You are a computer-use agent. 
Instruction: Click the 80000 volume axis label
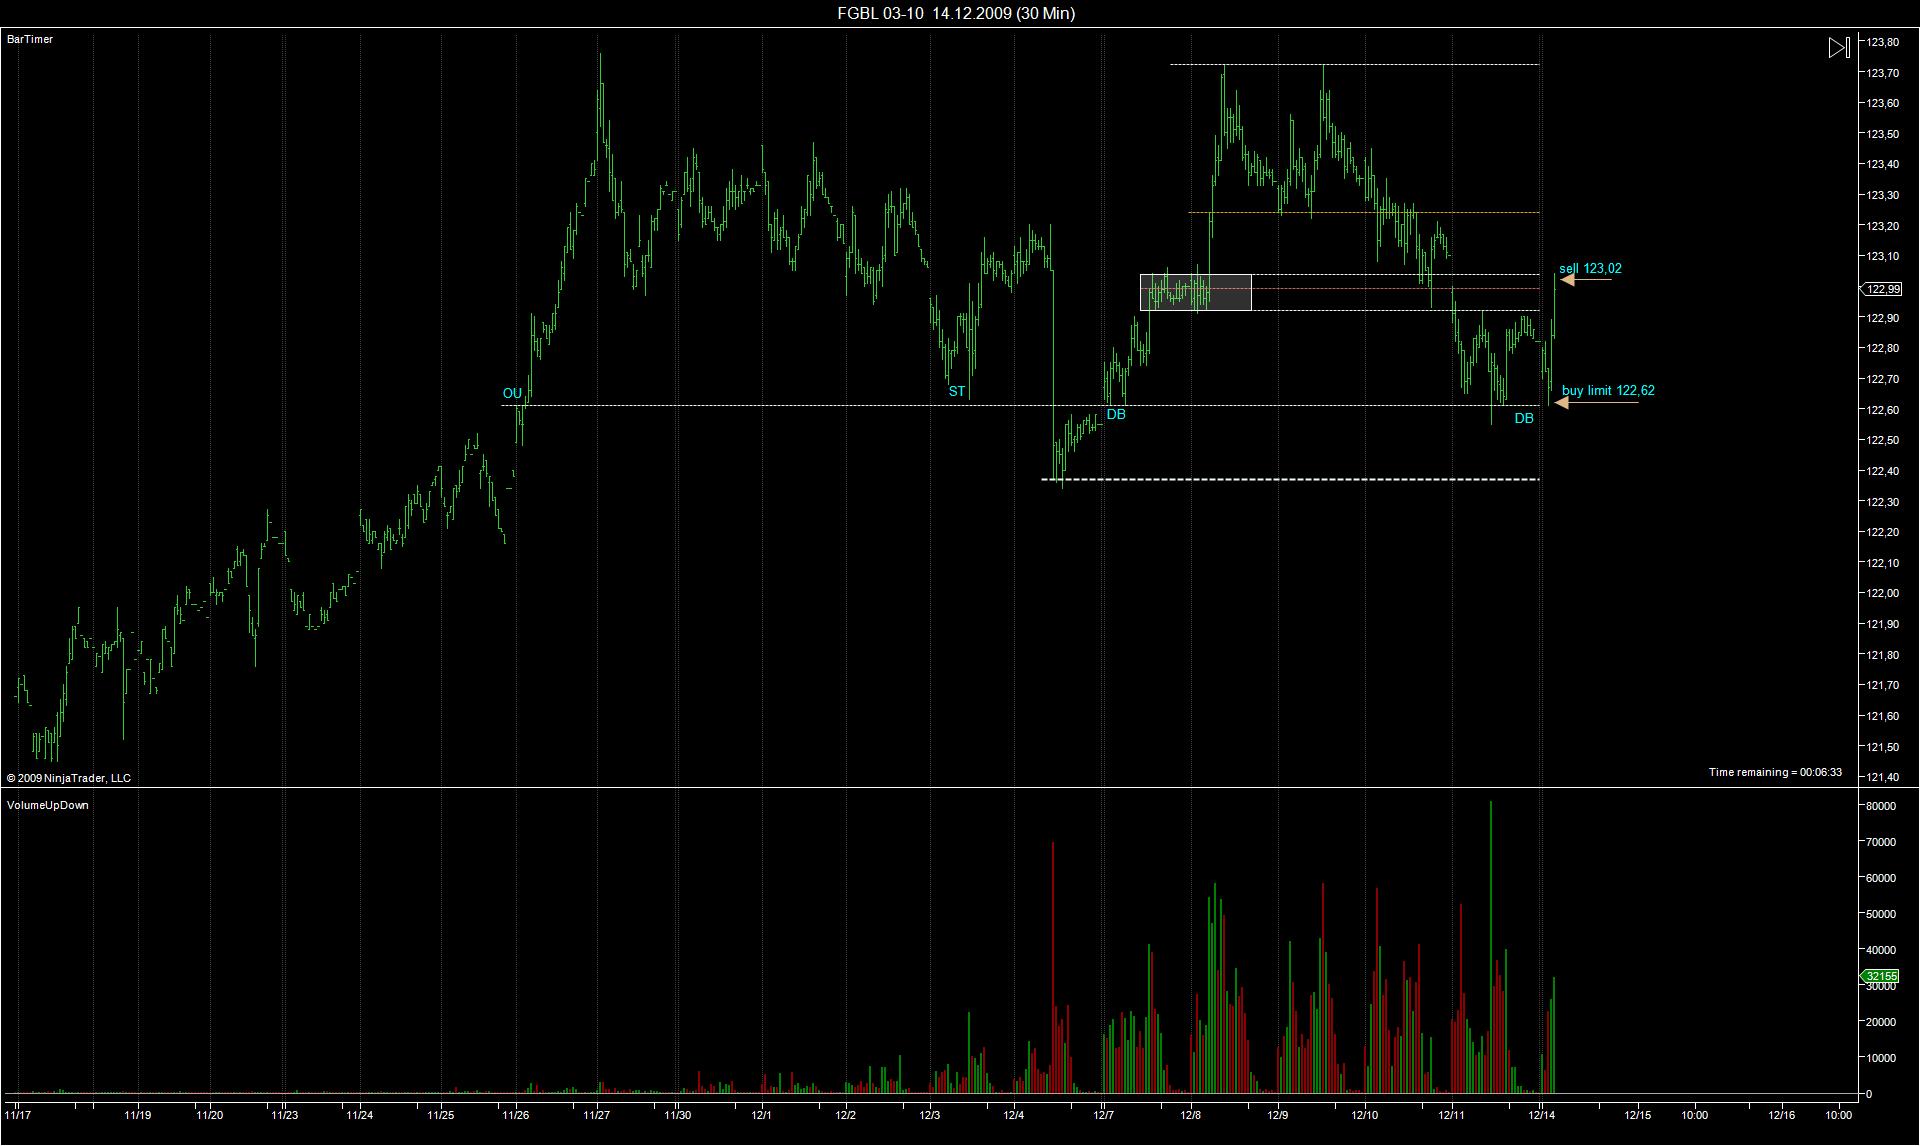tap(1880, 806)
